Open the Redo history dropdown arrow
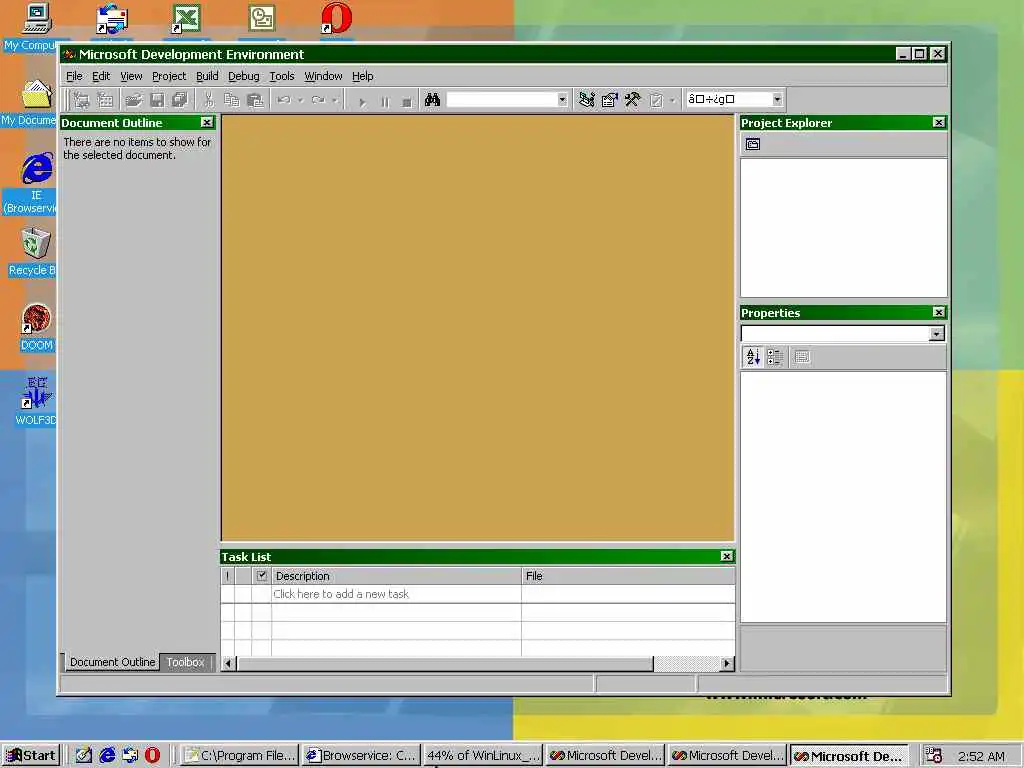The width and height of the screenshot is (1024, 768). (x=334, y=100)
